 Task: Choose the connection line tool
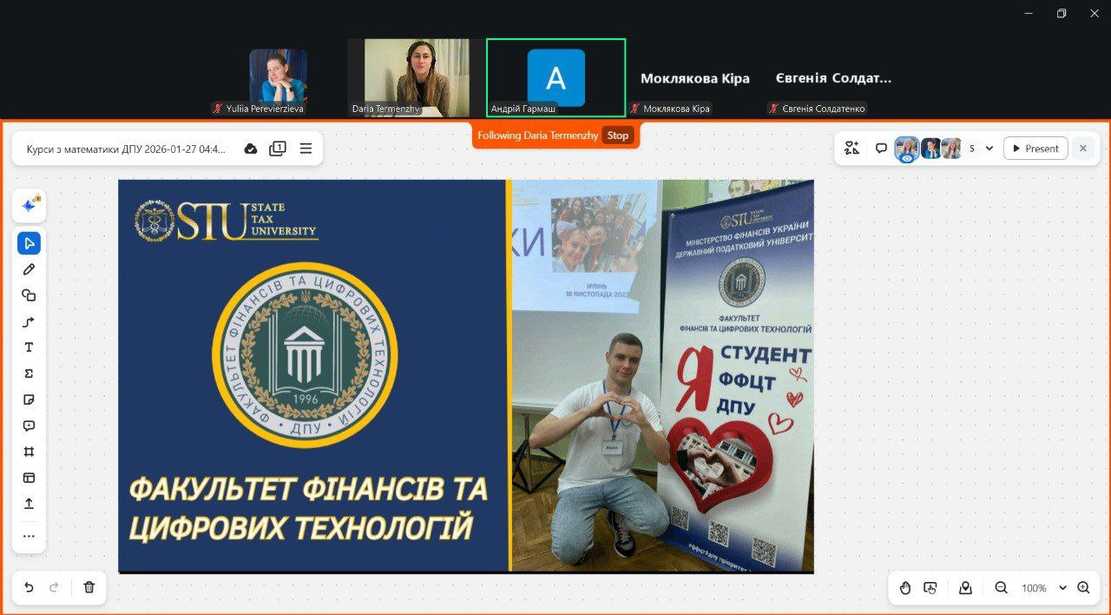tap(28, 321)
